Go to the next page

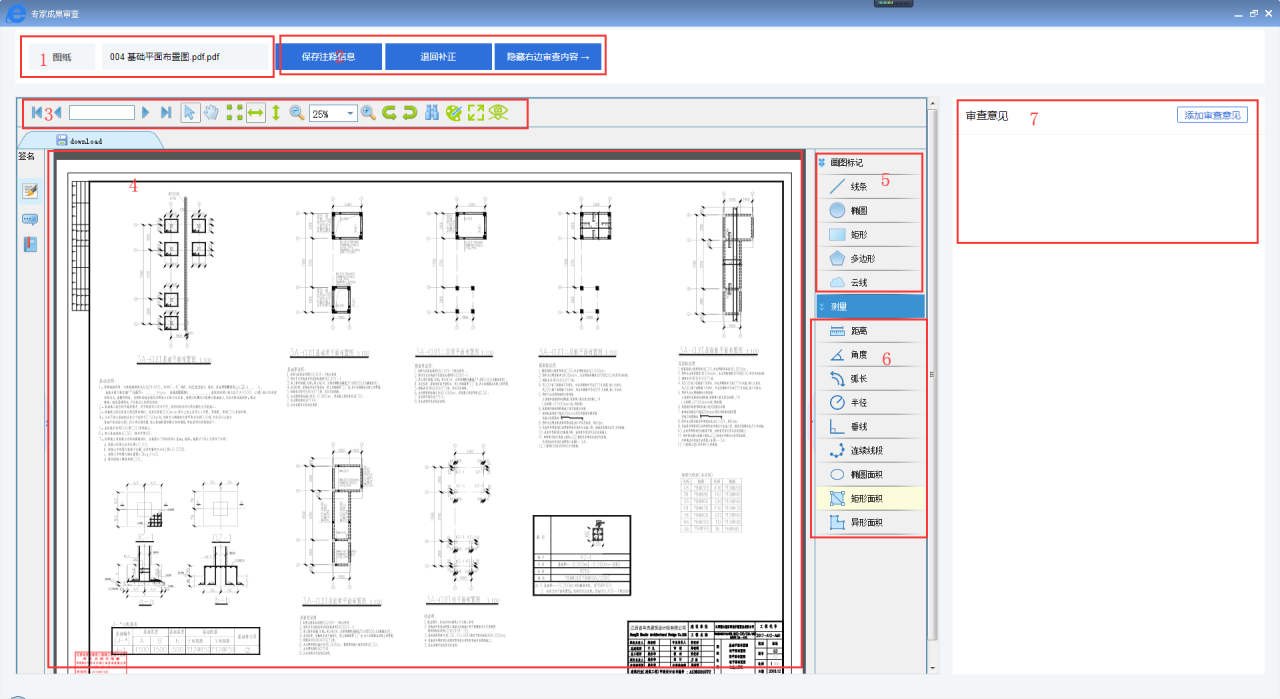coord(146,113)
